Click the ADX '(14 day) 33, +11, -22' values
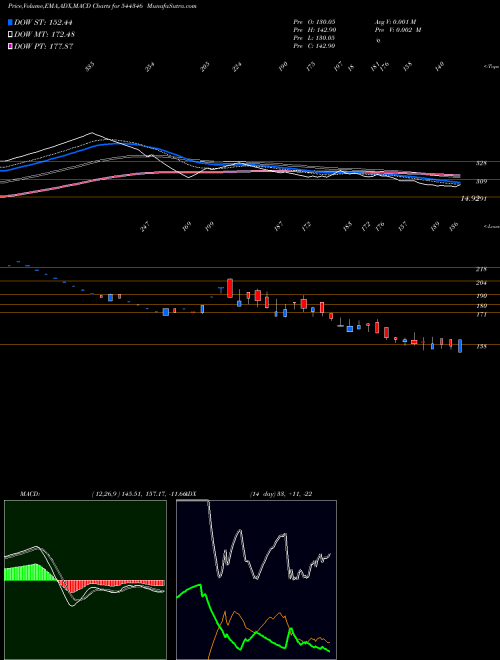The image size is (500, 660). click(x=281, y=494)
